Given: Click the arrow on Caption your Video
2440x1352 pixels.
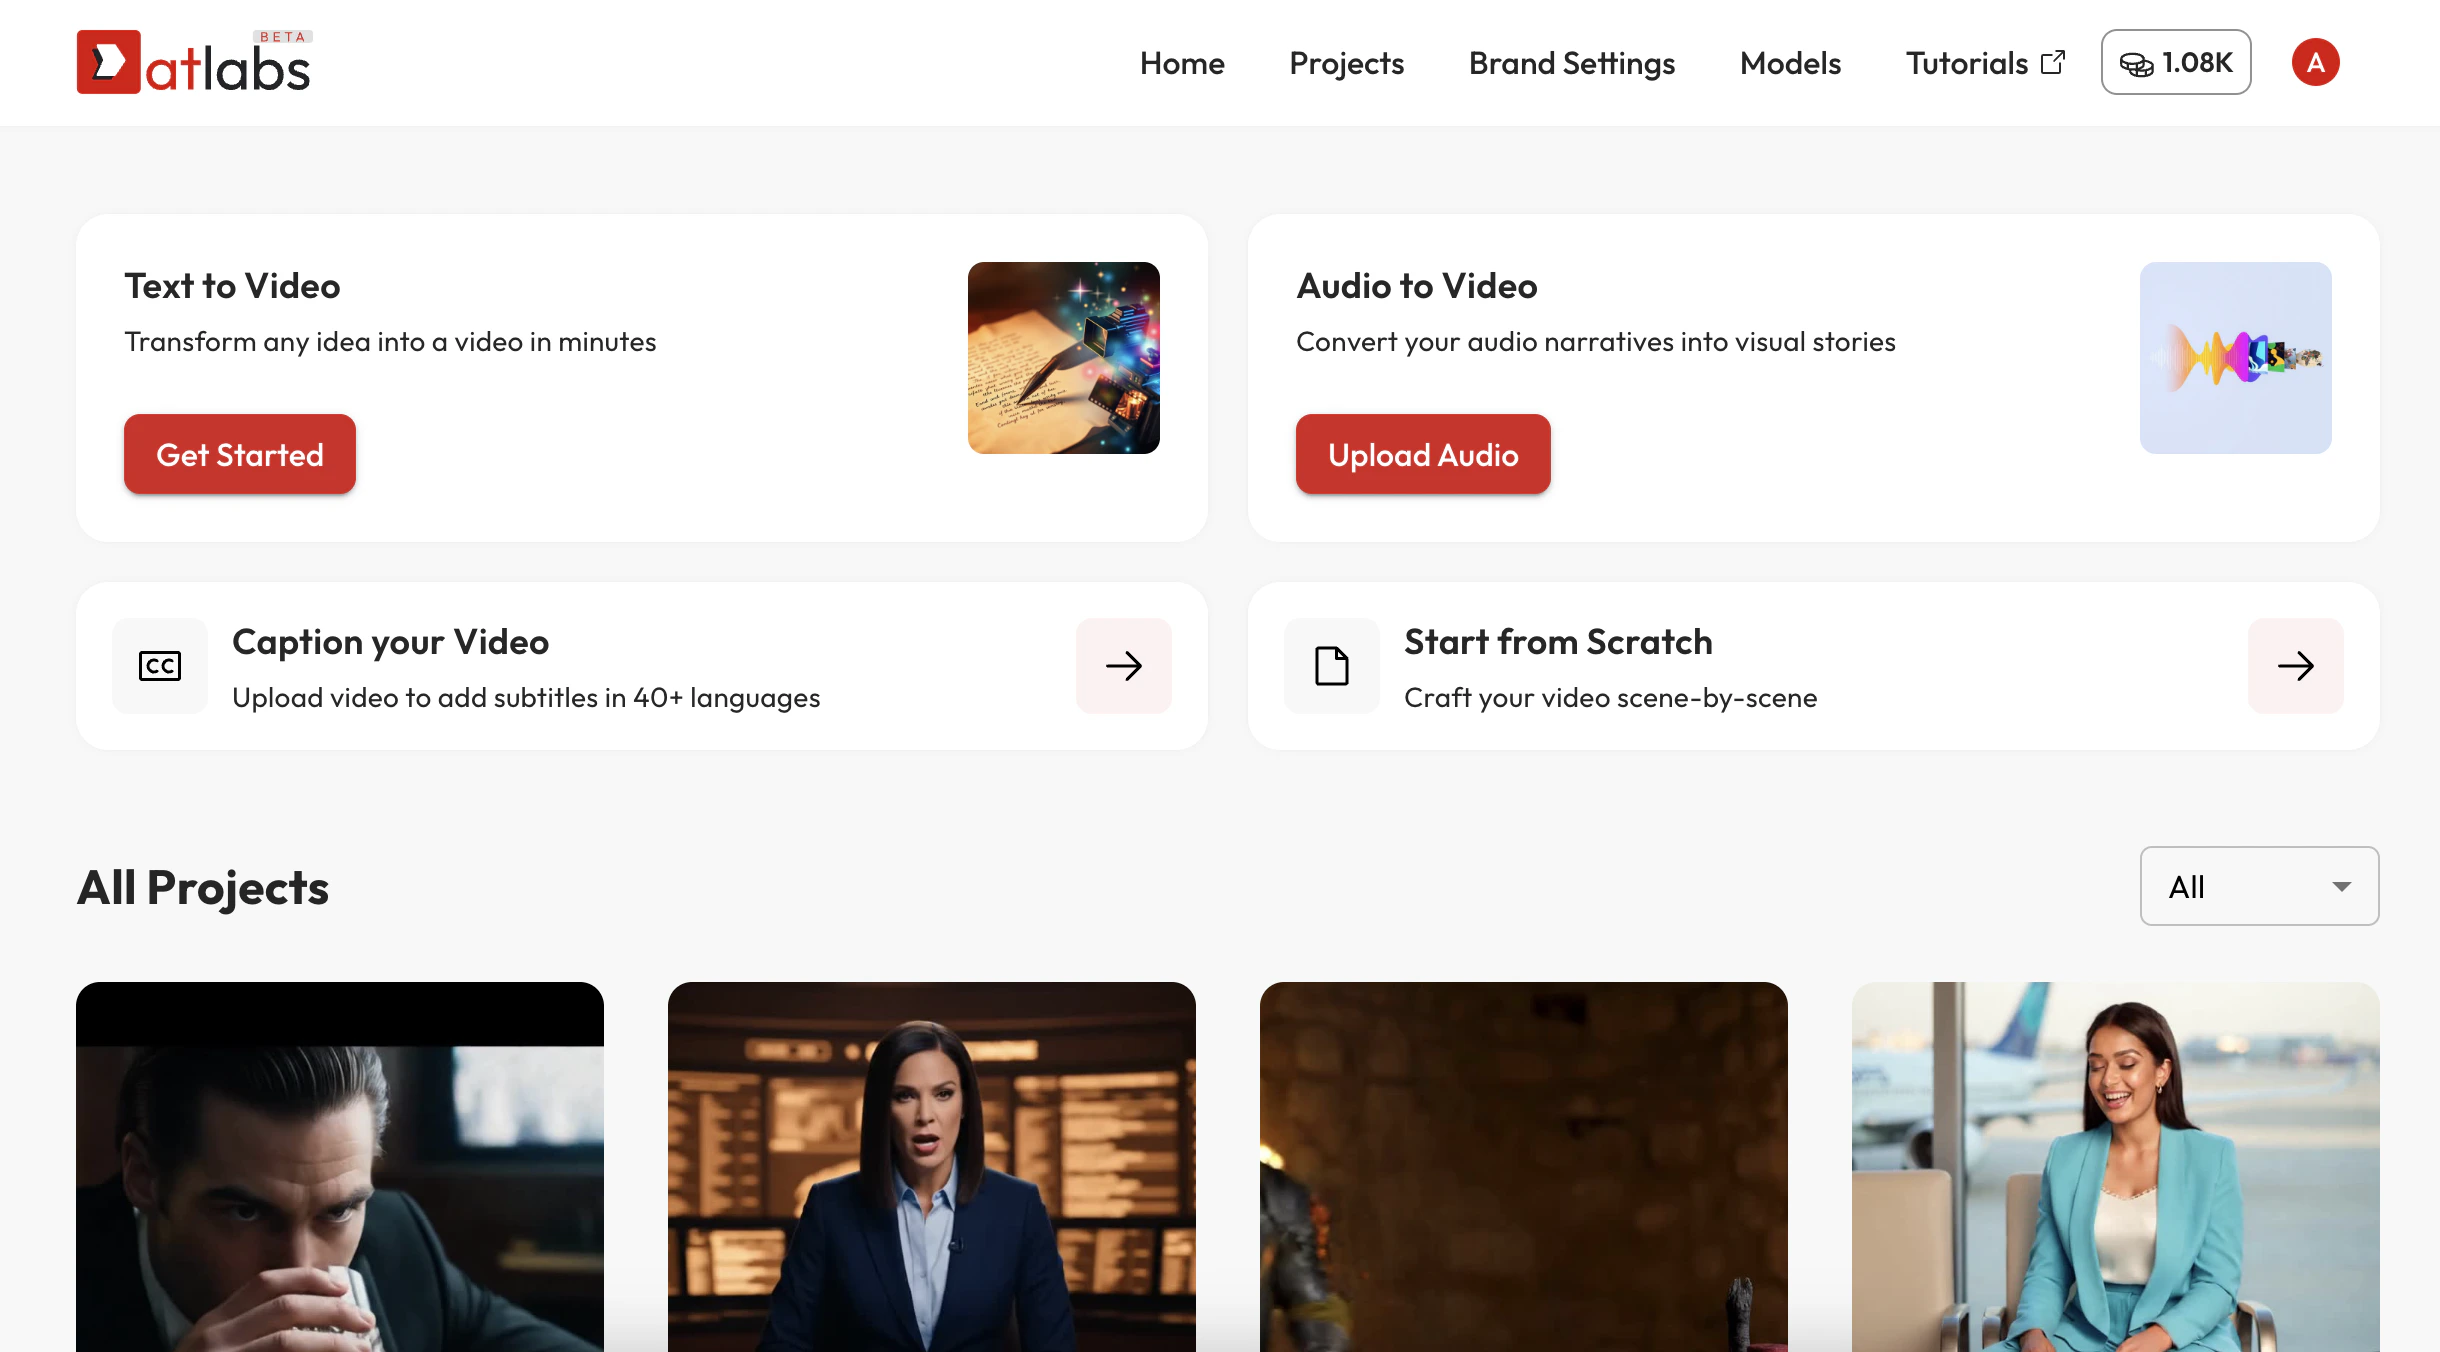Looking at the screenshot, I should coord(1123,666).
